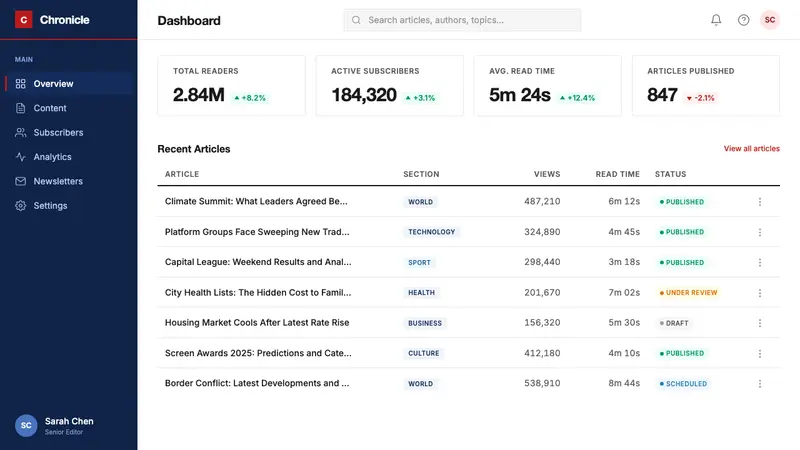Viewport: 800px width, 450px height.
Task: Open more options for Housing Market article
Action: point(760,323)
